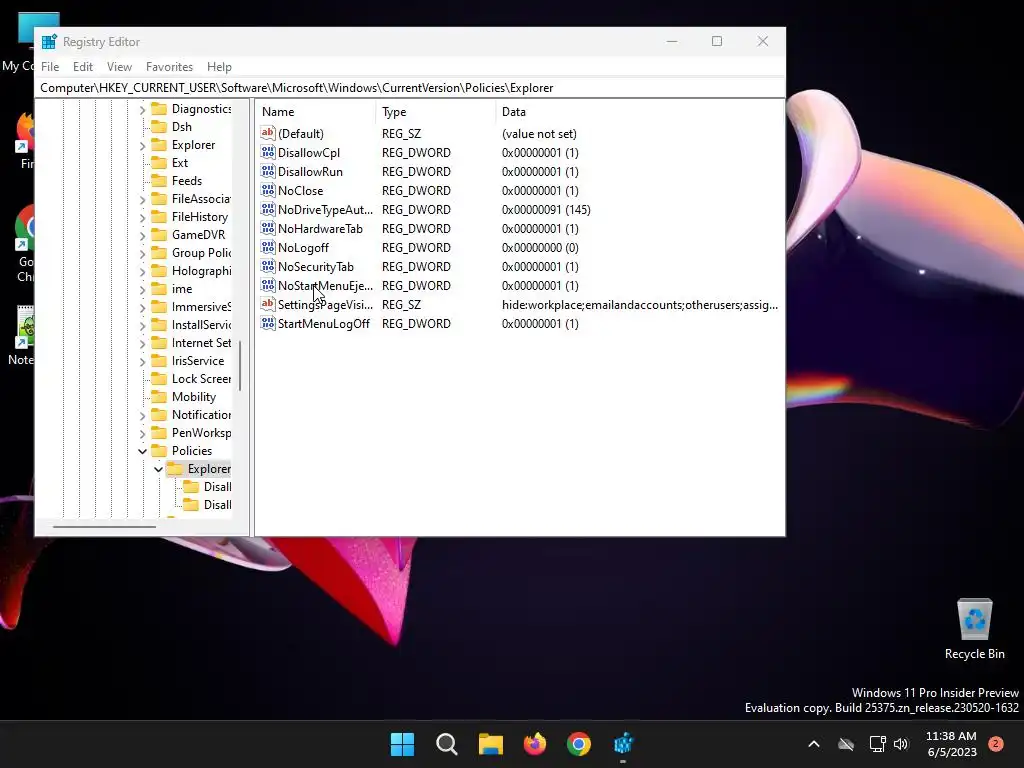This screenshot has height=768, width=1024.
Task: Click the network icon in system tray
Action: 877,744
